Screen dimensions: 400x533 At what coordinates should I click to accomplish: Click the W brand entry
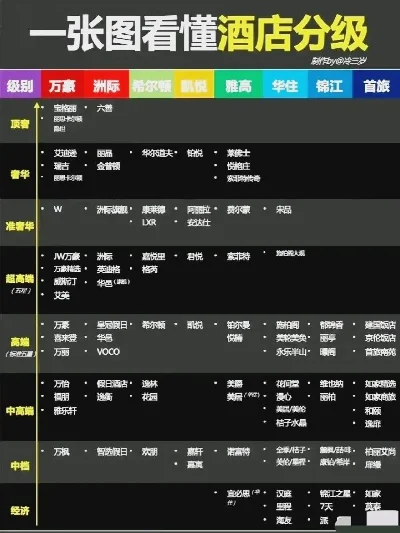pos(58,209)
